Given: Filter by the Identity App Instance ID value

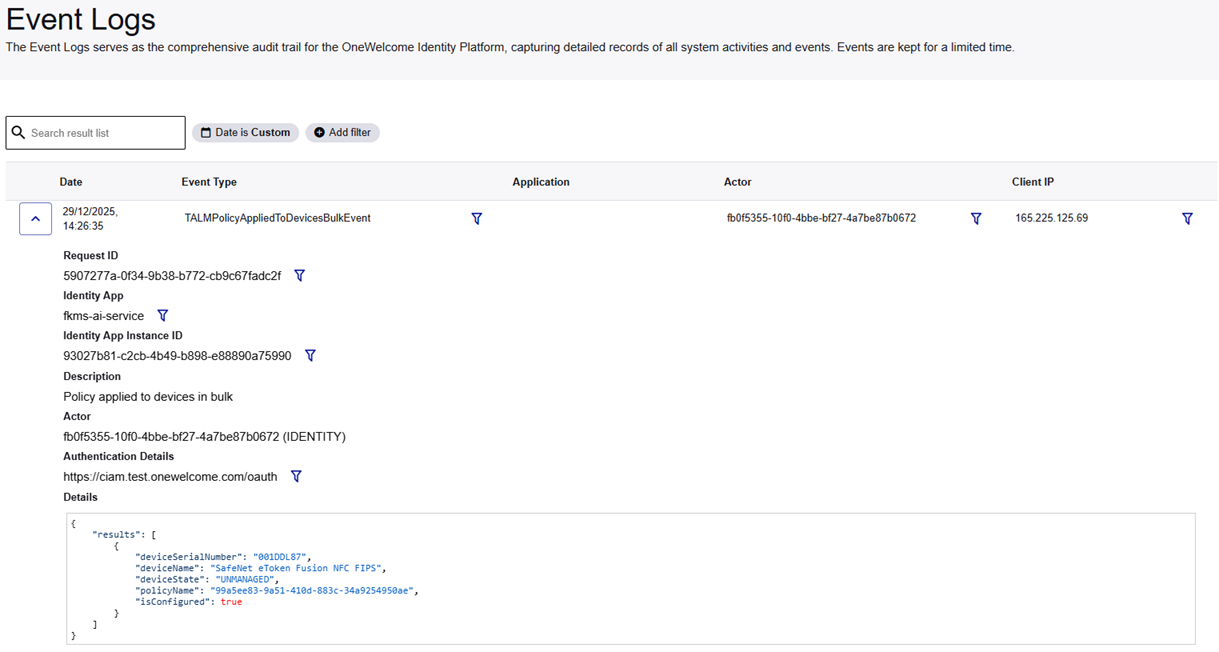Looking at the screenshot, I should pos(310,355).
